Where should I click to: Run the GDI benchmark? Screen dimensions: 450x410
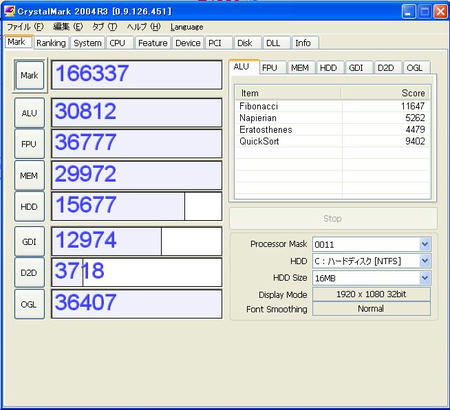coord(29,242)
